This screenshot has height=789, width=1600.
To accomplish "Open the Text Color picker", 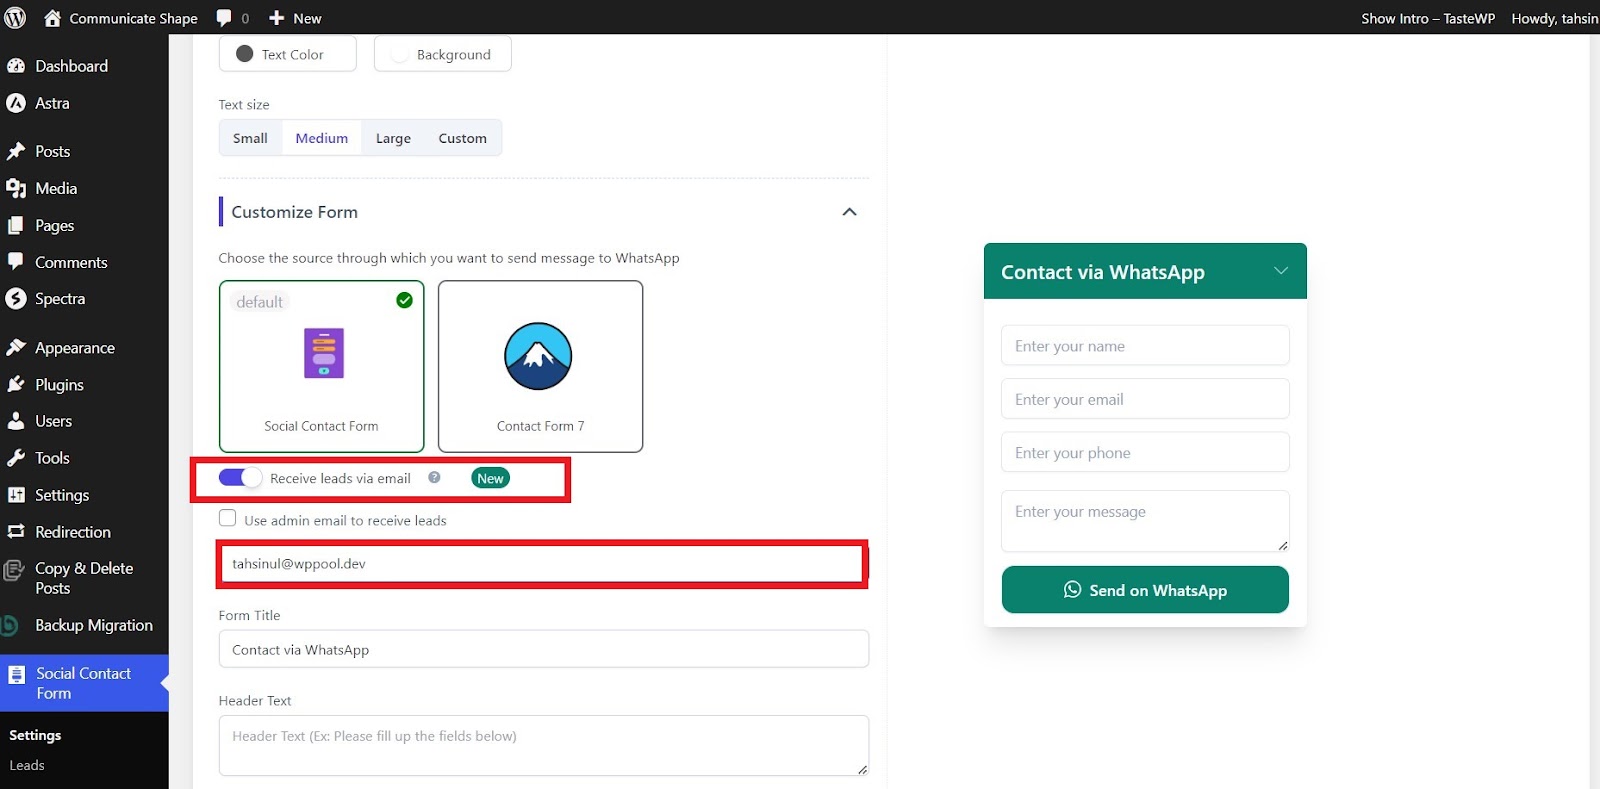I will (x=287, y=54).
